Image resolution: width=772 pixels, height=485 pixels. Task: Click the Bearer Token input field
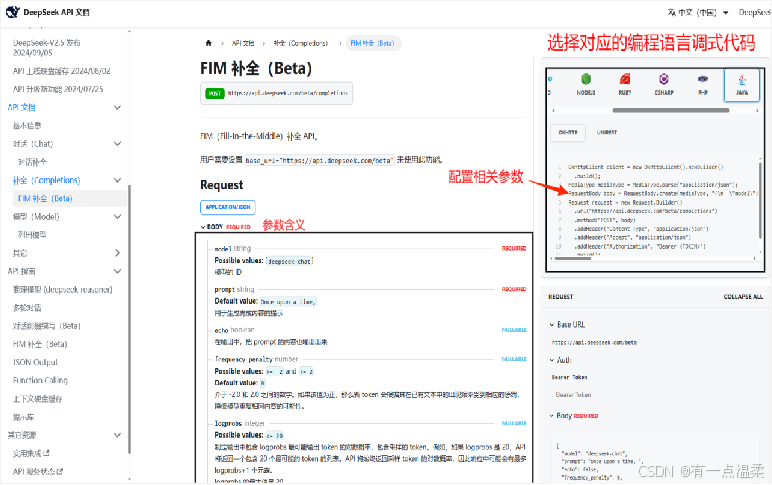pos(655,395)
